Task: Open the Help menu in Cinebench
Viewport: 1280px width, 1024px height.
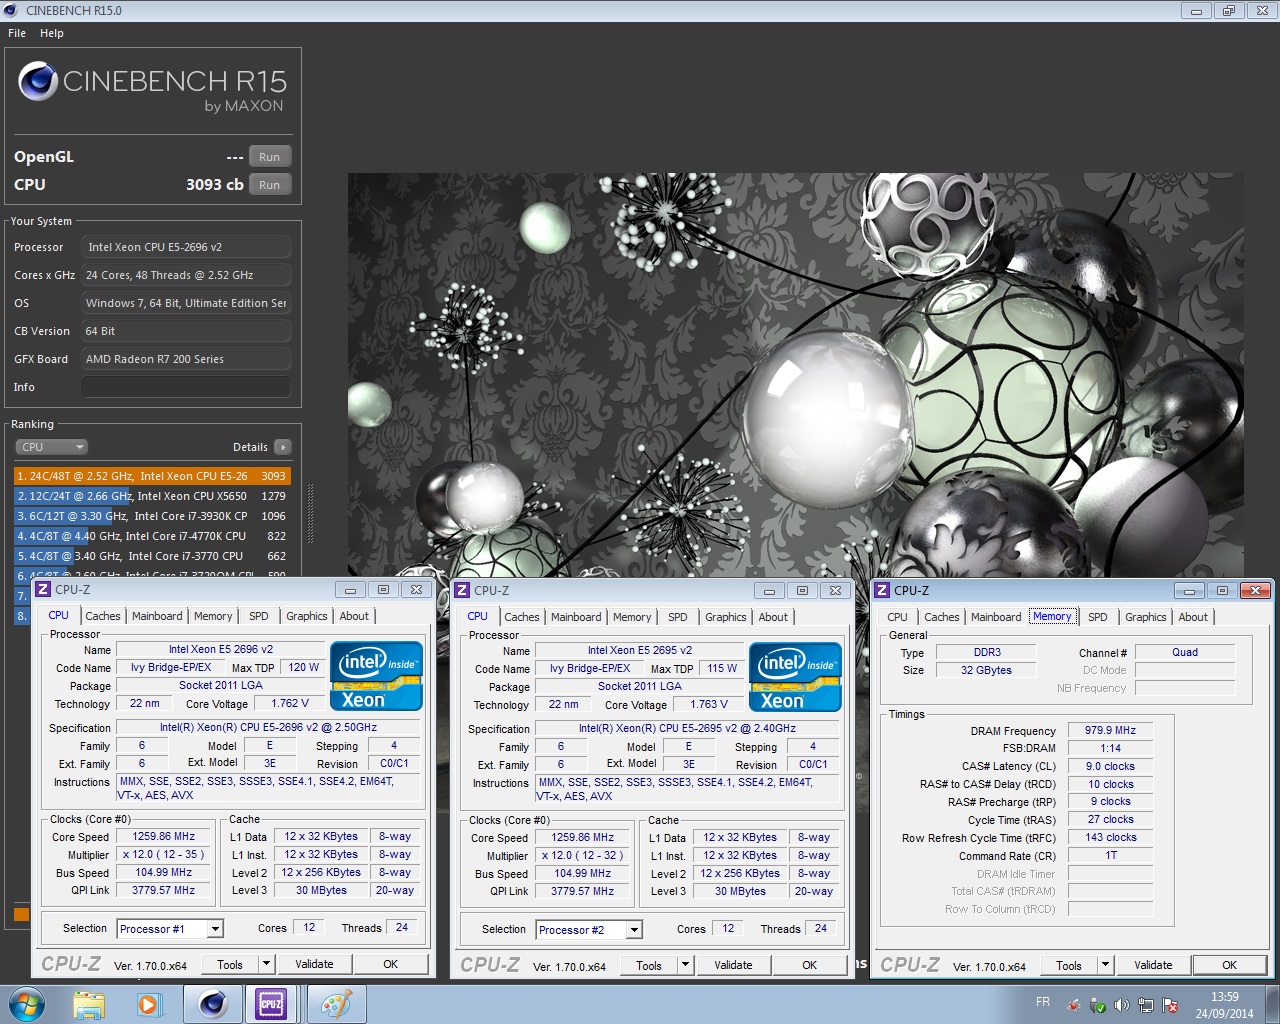Action: tap(52, 33)
